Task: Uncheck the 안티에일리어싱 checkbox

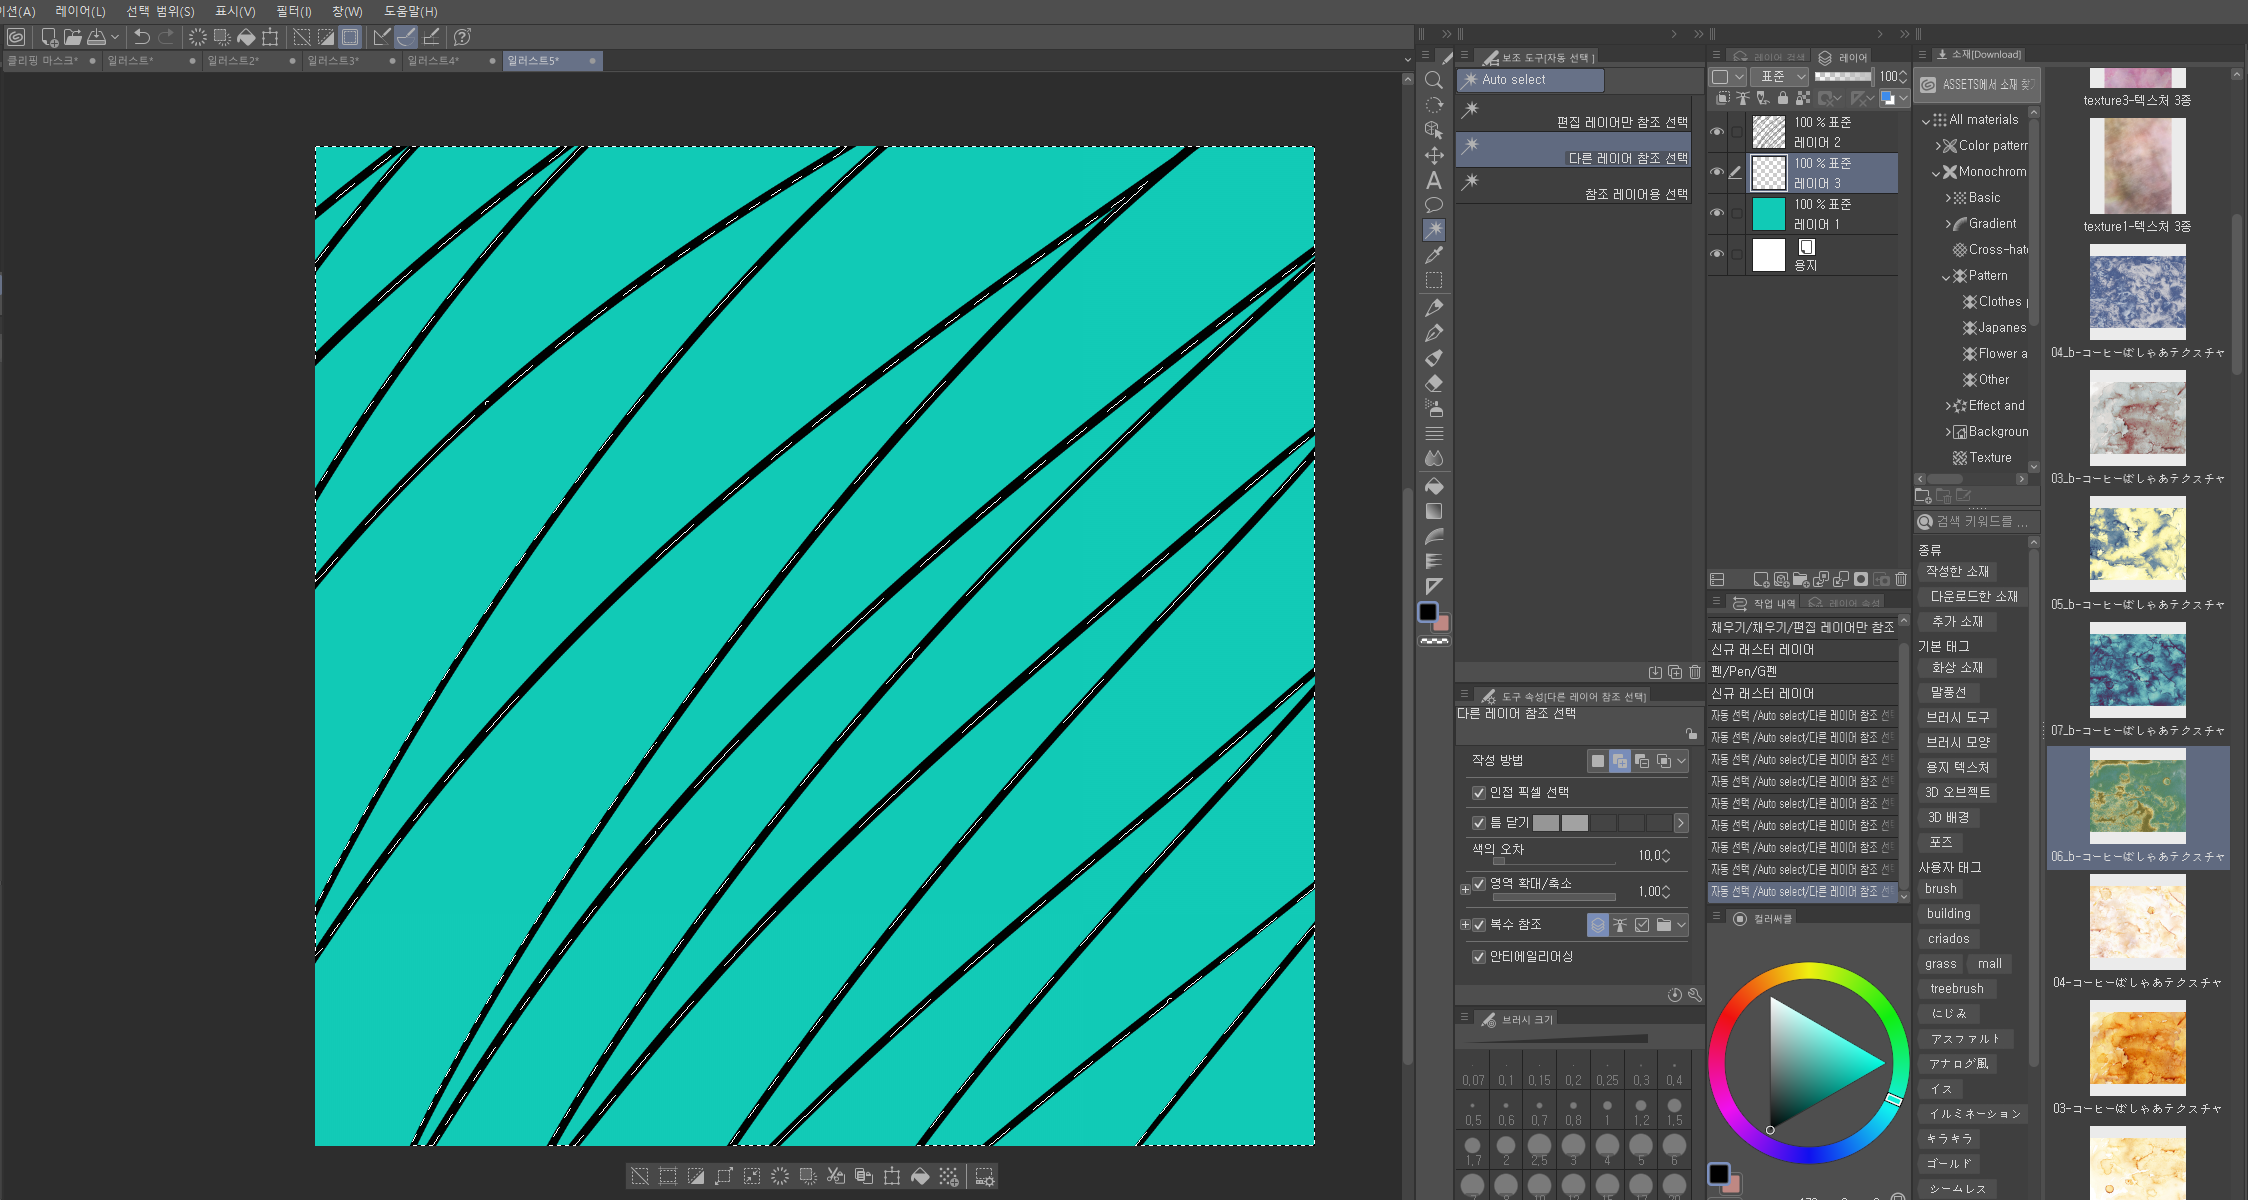Action: (x=1479, y=957)
